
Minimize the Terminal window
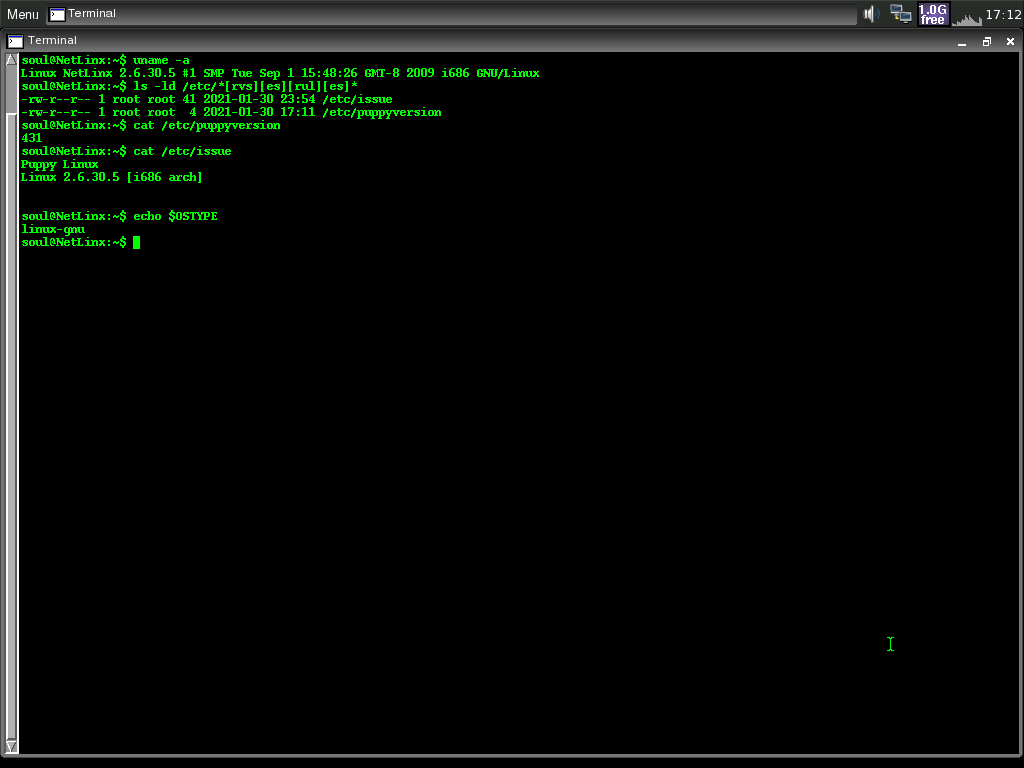961,42
